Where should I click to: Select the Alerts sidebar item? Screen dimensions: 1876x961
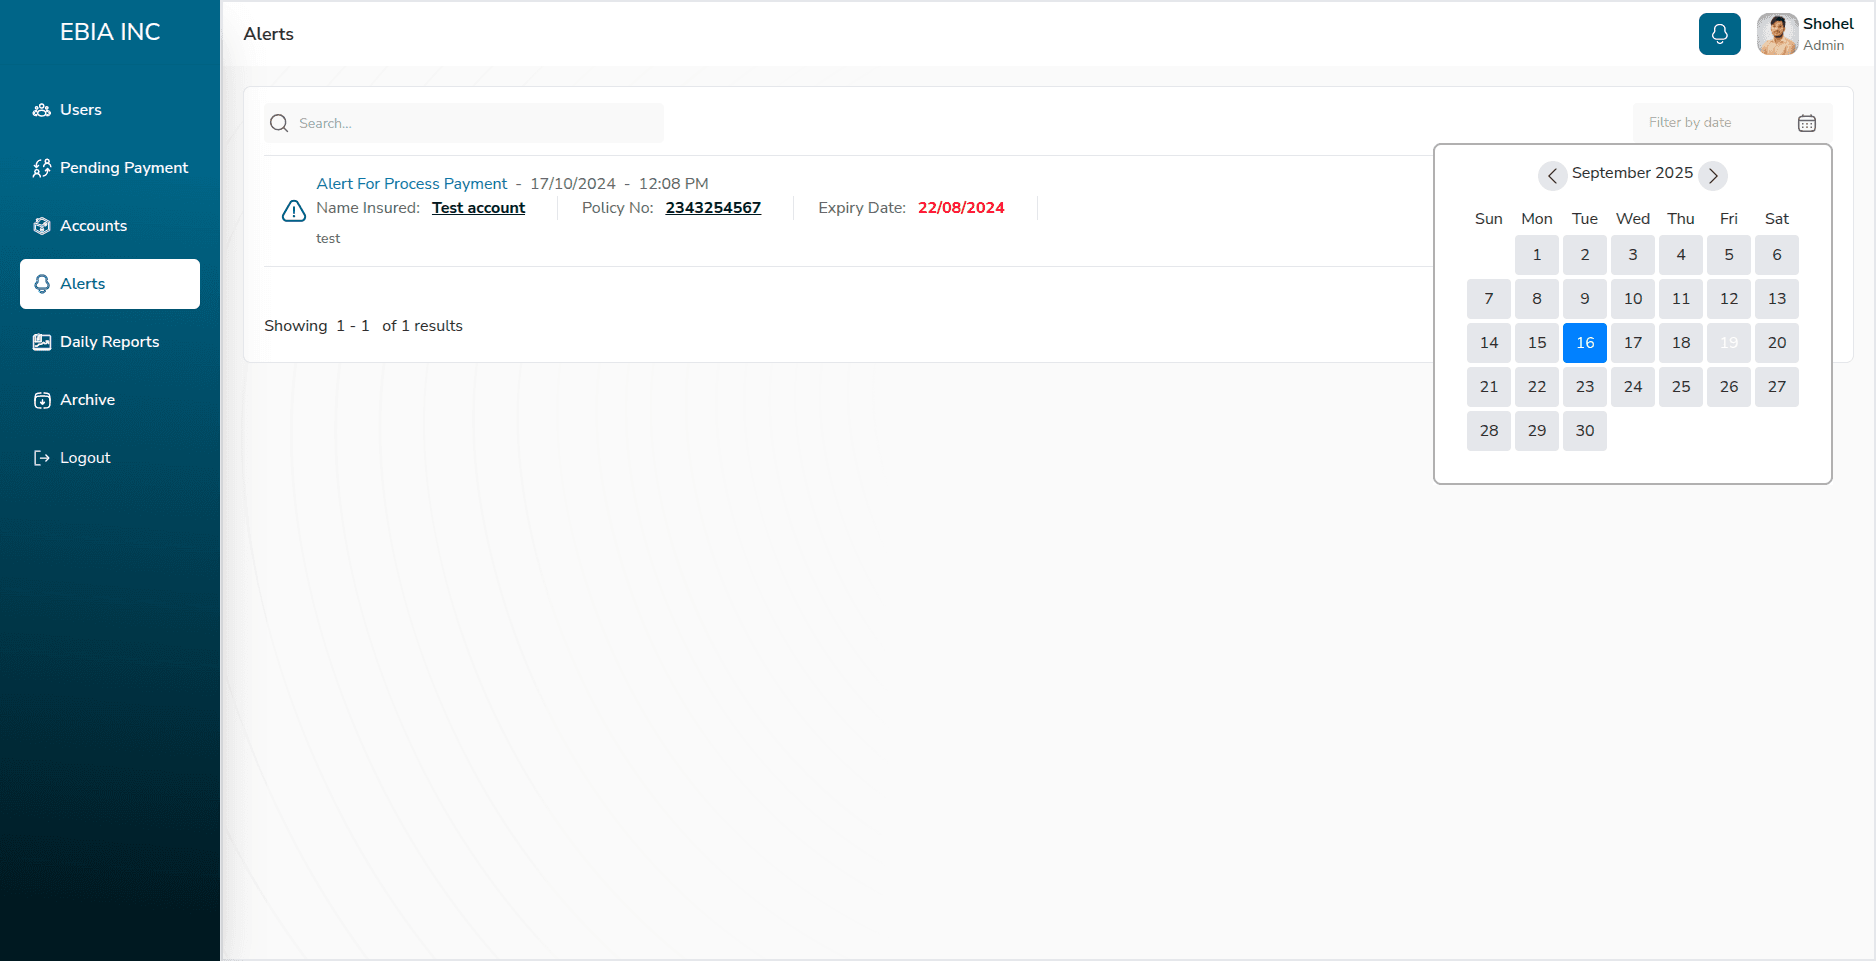pyautogui.click(x=110, y=284)
